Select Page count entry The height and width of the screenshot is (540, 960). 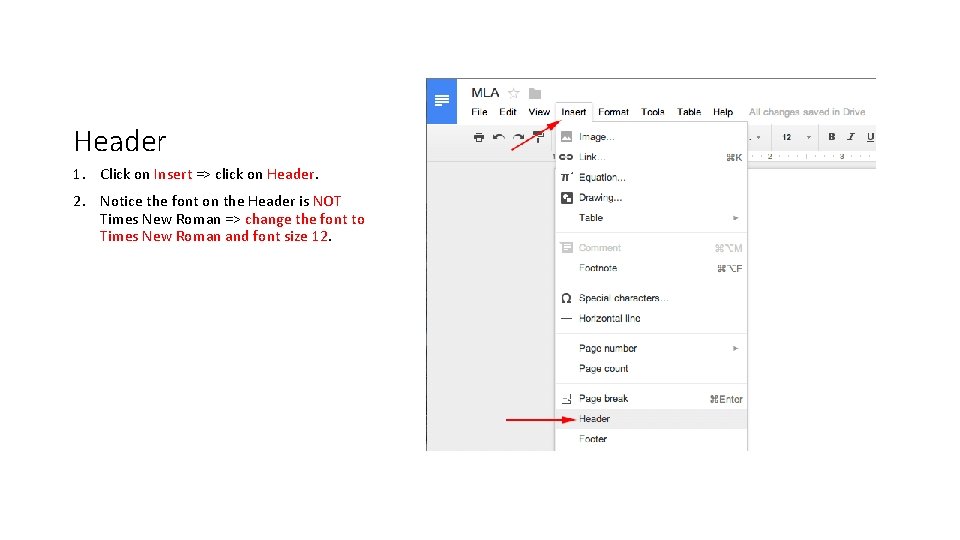(x=651, y=369)
